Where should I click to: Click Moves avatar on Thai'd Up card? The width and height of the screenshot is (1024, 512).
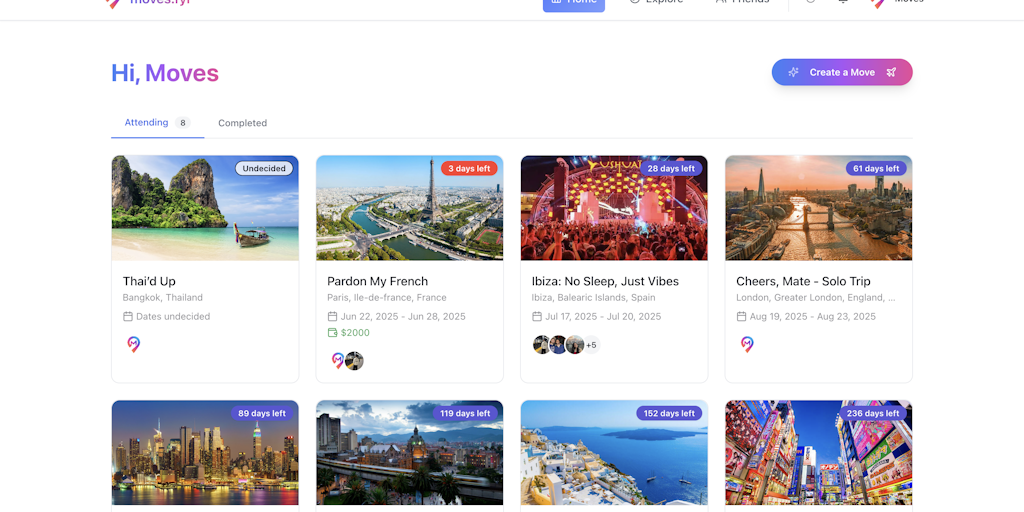pyautogui.click(x=133, y=344)
